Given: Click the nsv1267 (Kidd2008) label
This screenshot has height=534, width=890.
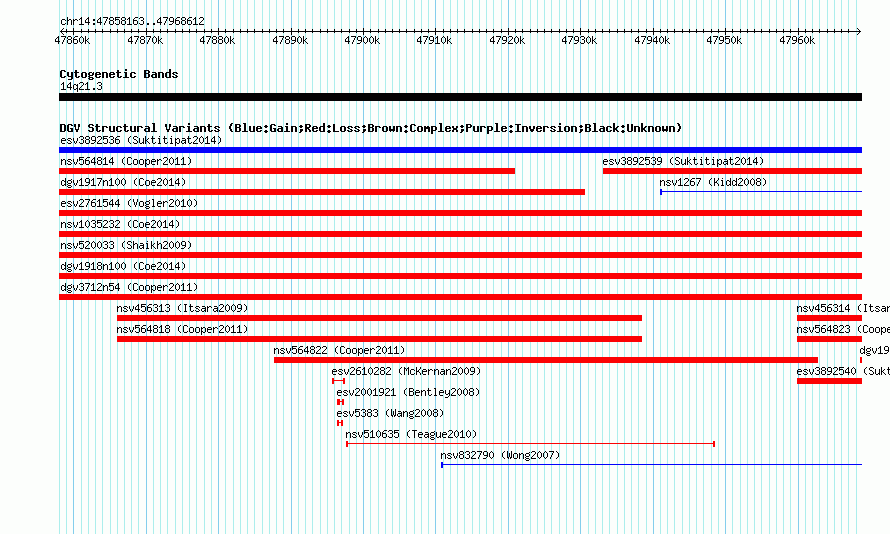Looking at the screenshot, I should [713, 182].
